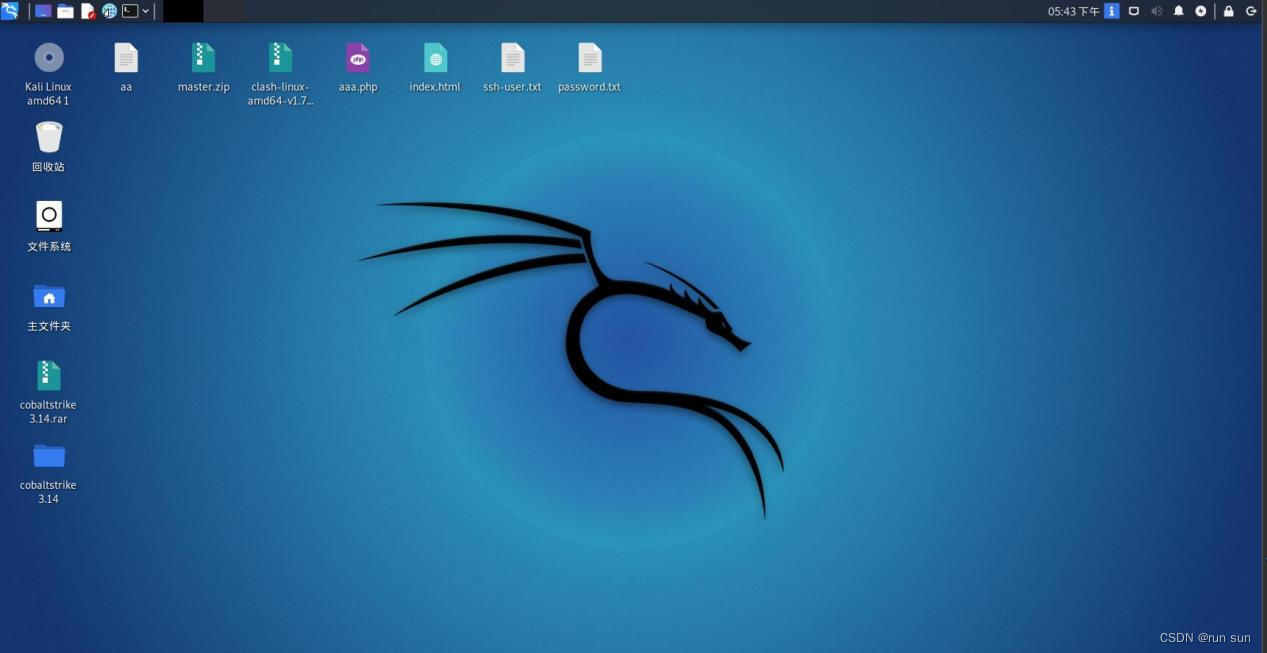Launch the text editor from the panel
The image size is (1267, 653).
[x=88, y=11]
